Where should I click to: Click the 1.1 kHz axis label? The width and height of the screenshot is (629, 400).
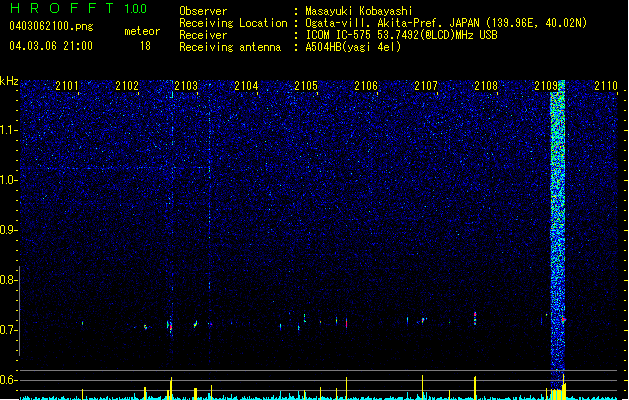tap(8, 130)
